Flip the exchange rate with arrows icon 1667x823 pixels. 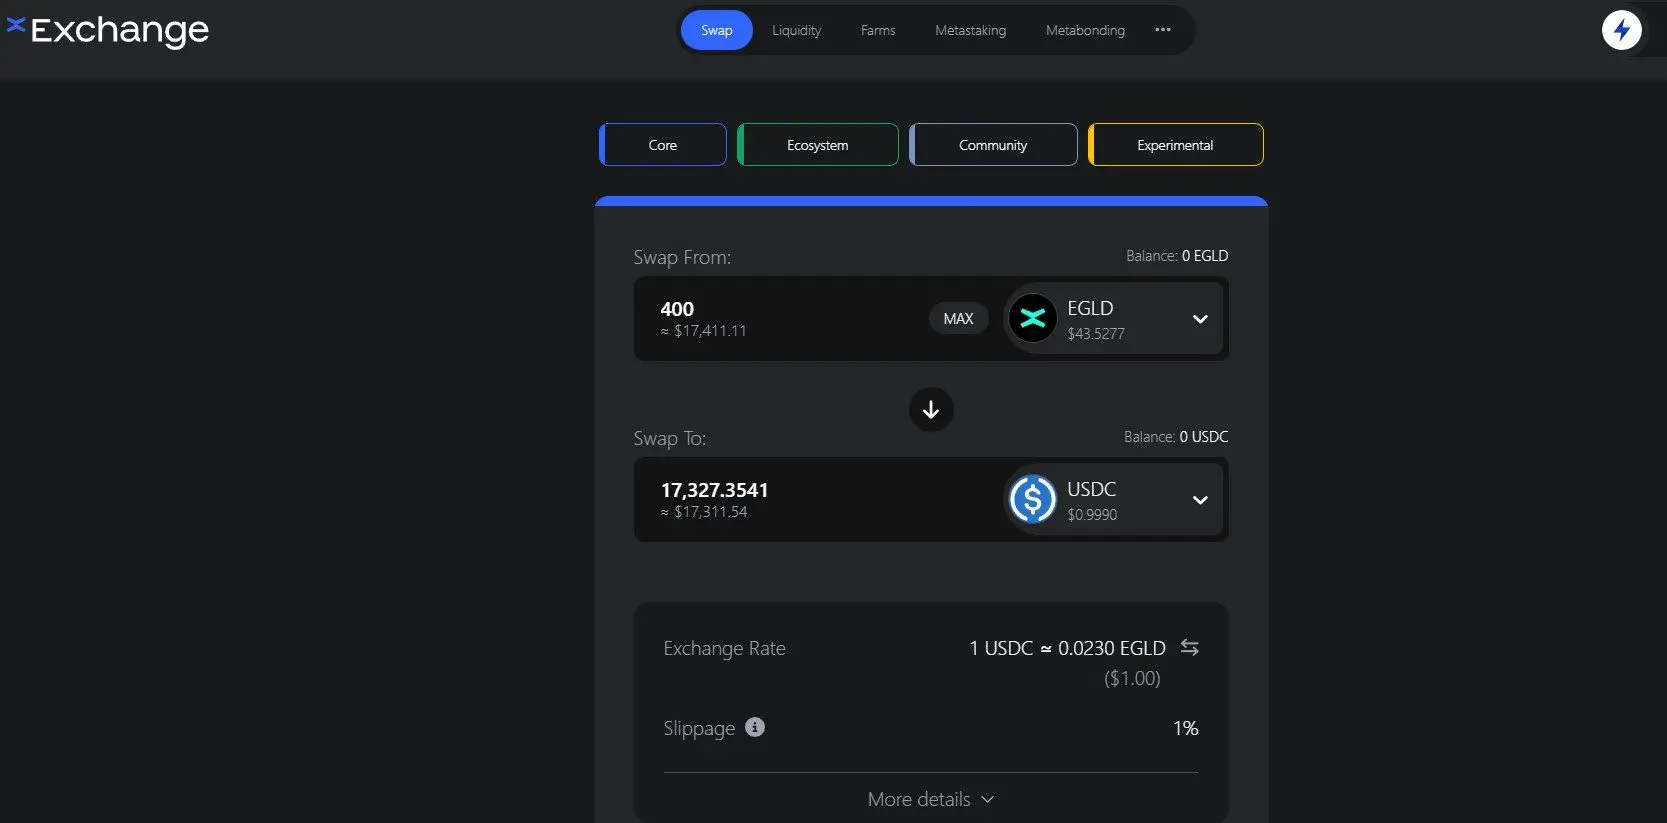tap(1189, 647)
